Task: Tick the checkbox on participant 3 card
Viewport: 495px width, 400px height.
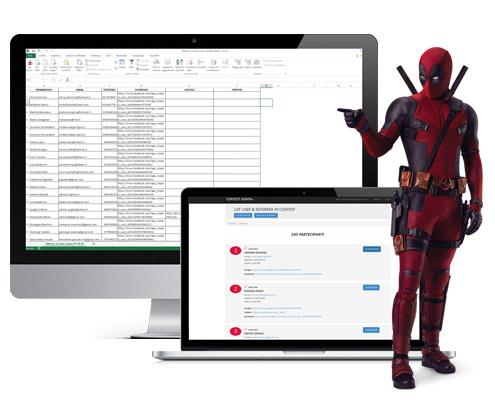Action: (x=246, y=329)
